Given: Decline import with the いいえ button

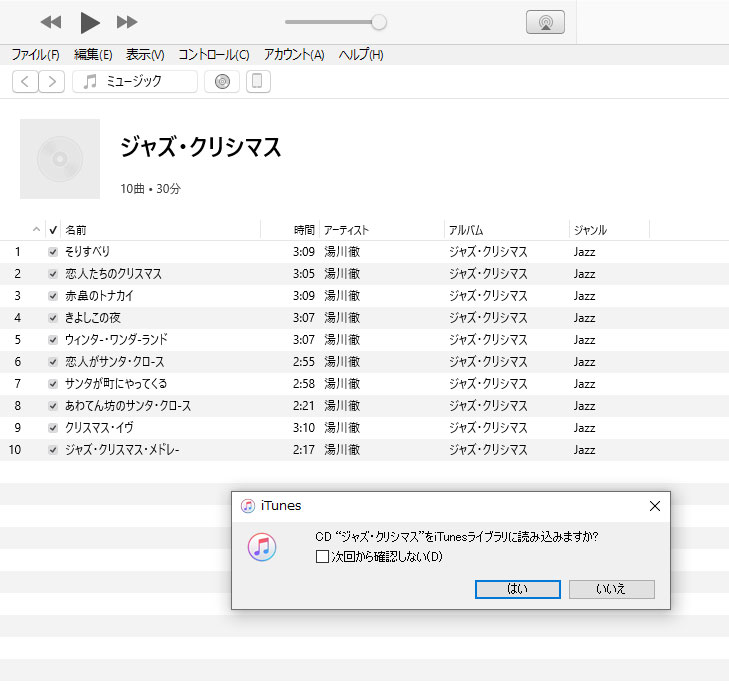Looking at the screenshot, I should pos(611,589).
